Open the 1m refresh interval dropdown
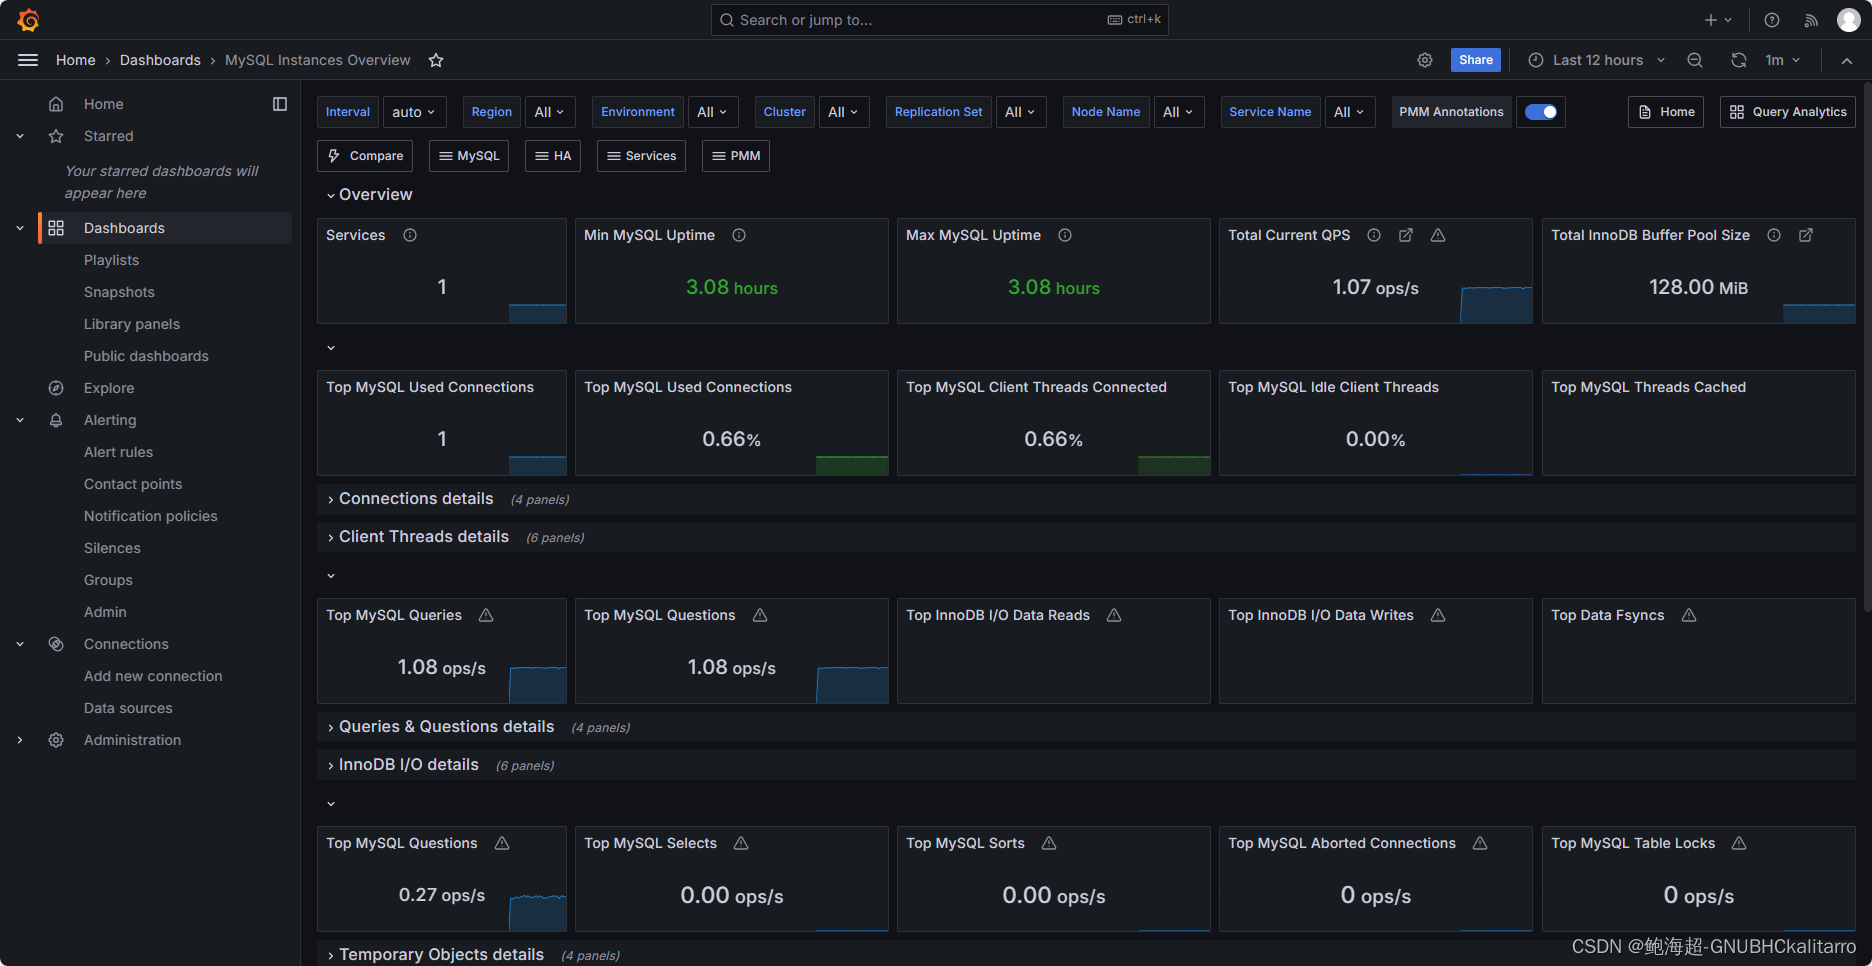1872x966 pixels. pos(1782,60)
